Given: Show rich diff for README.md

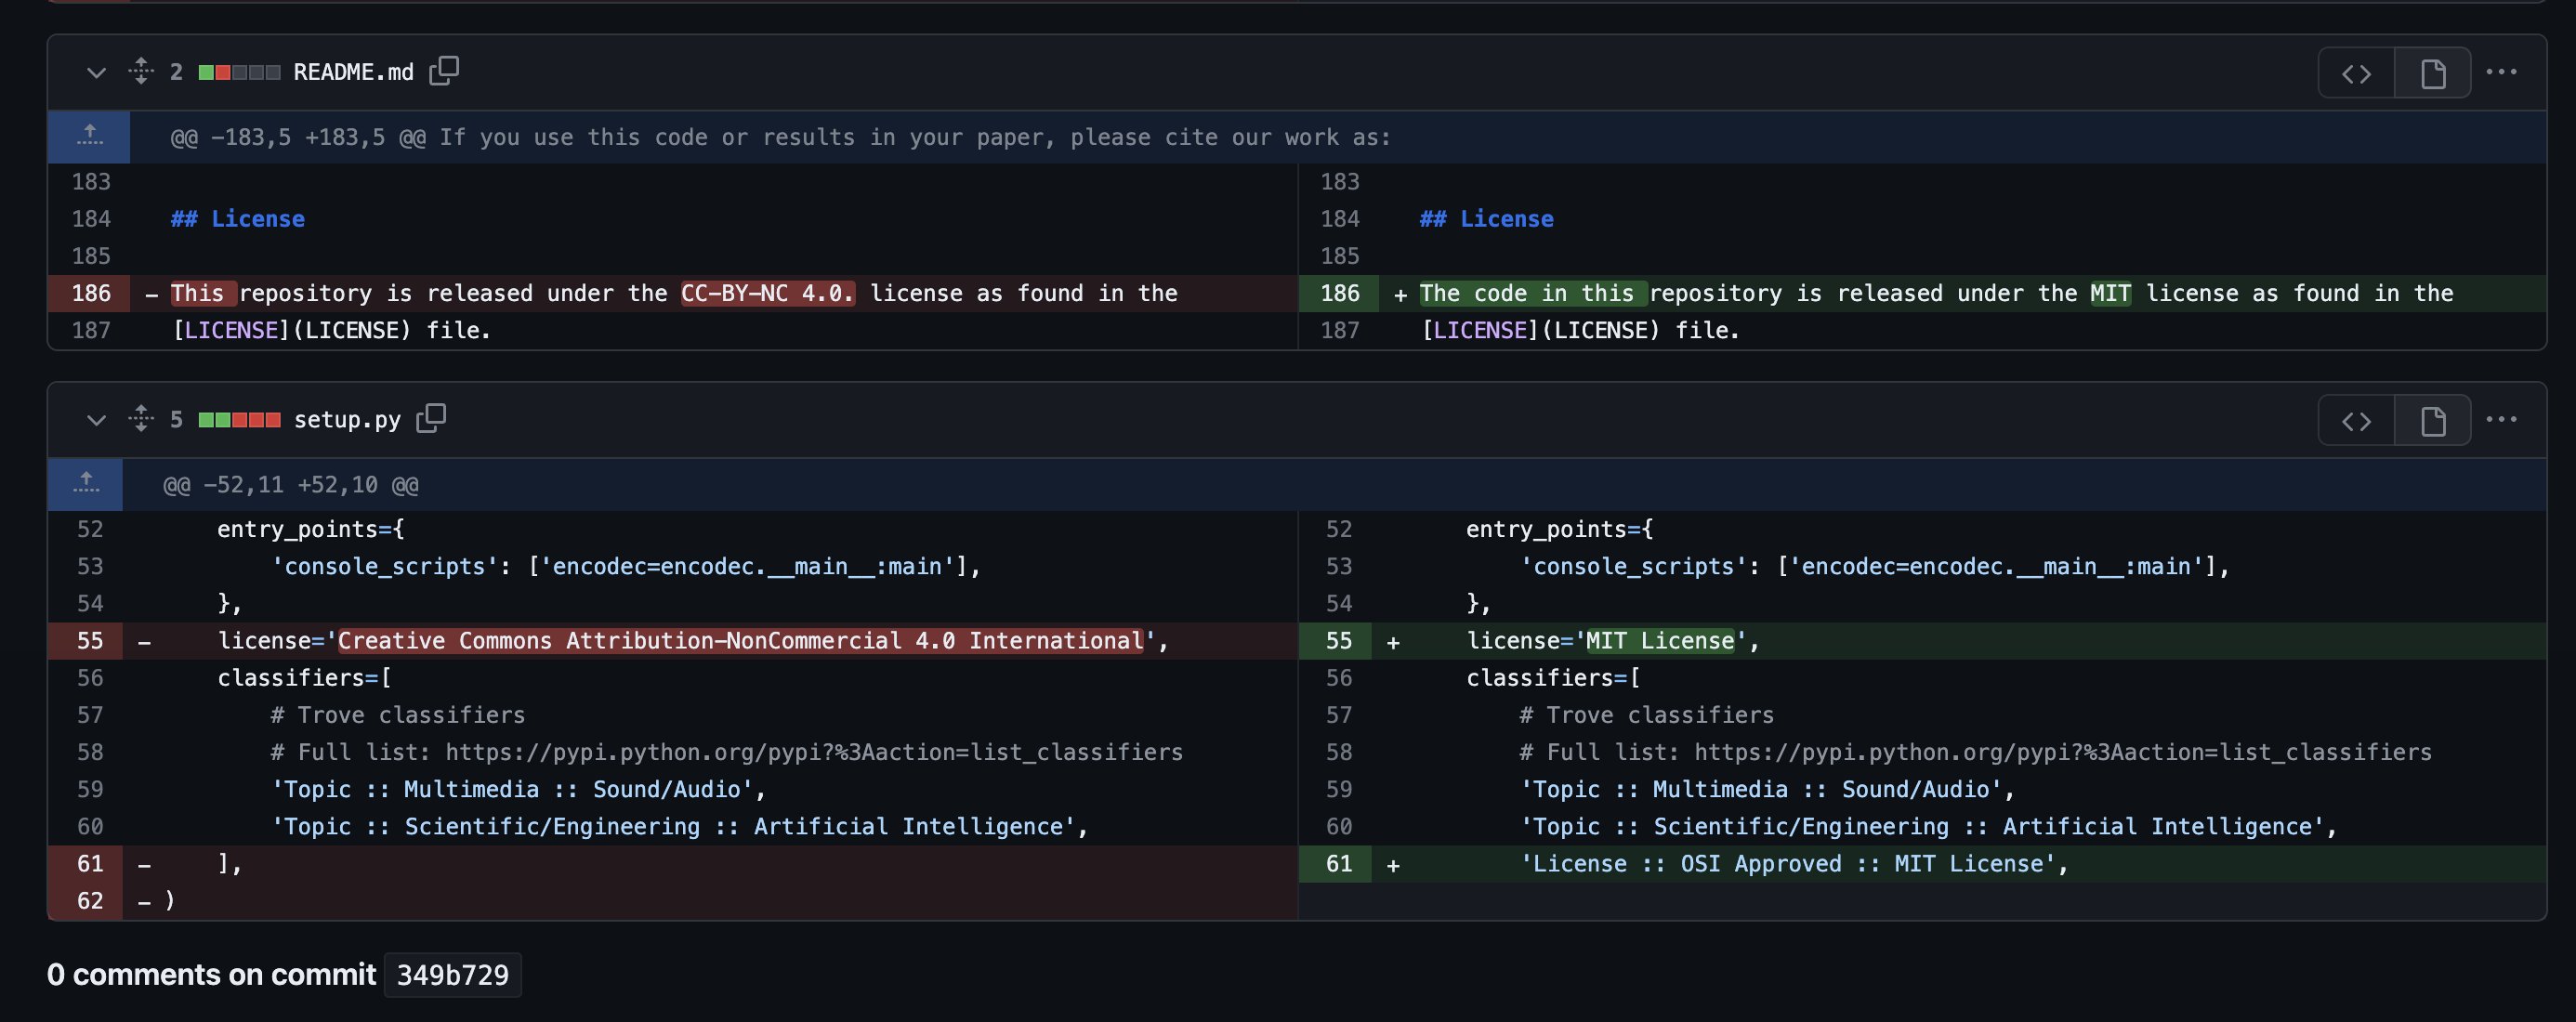Looking at the screenshot, I should (2432, 73).
